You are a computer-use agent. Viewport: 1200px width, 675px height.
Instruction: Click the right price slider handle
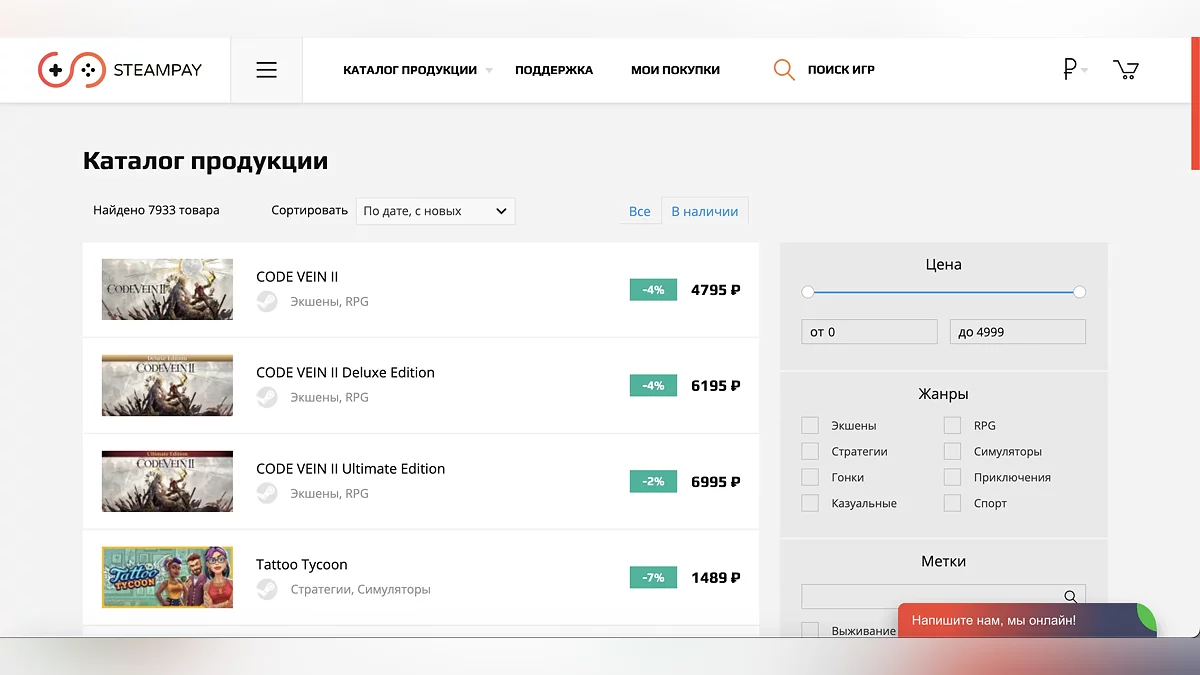[x=1079, y=292]
